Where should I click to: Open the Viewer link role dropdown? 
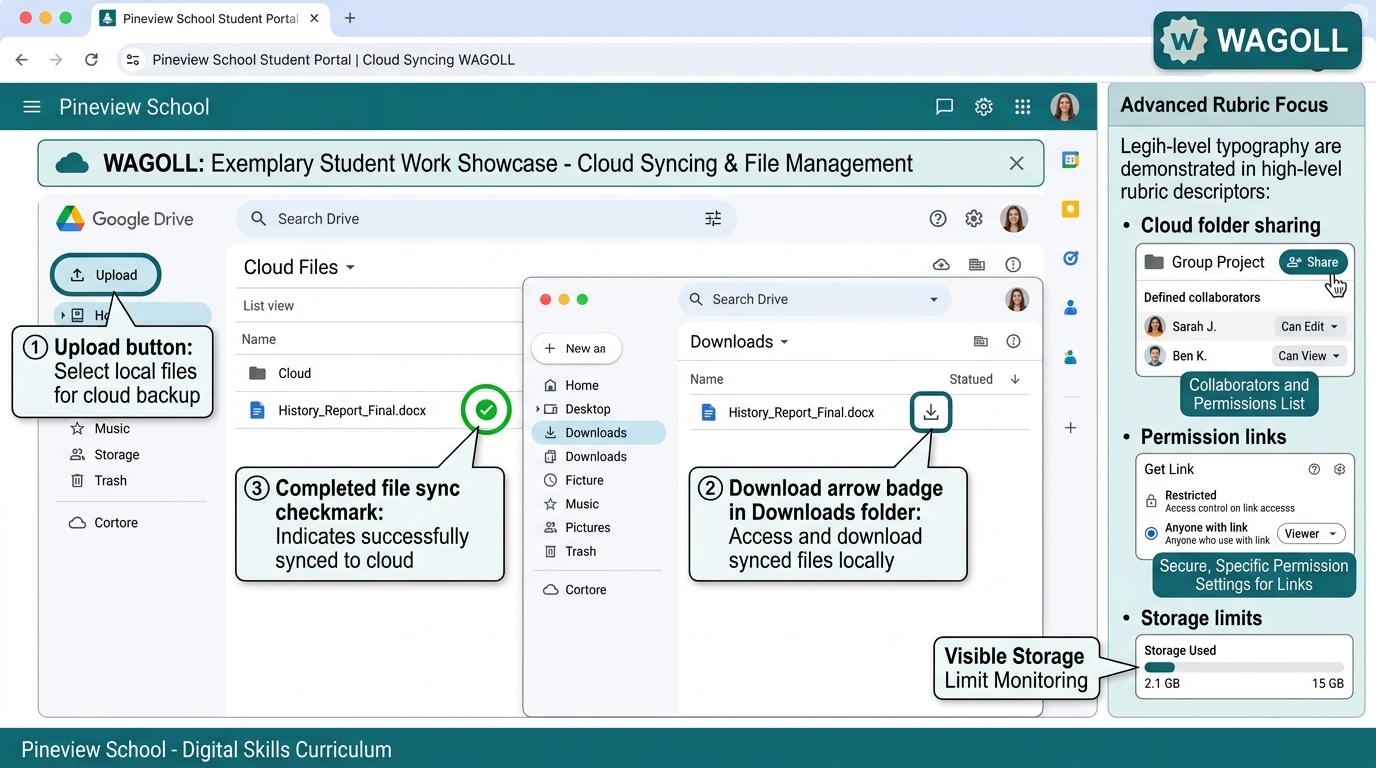pos(1309,533)
